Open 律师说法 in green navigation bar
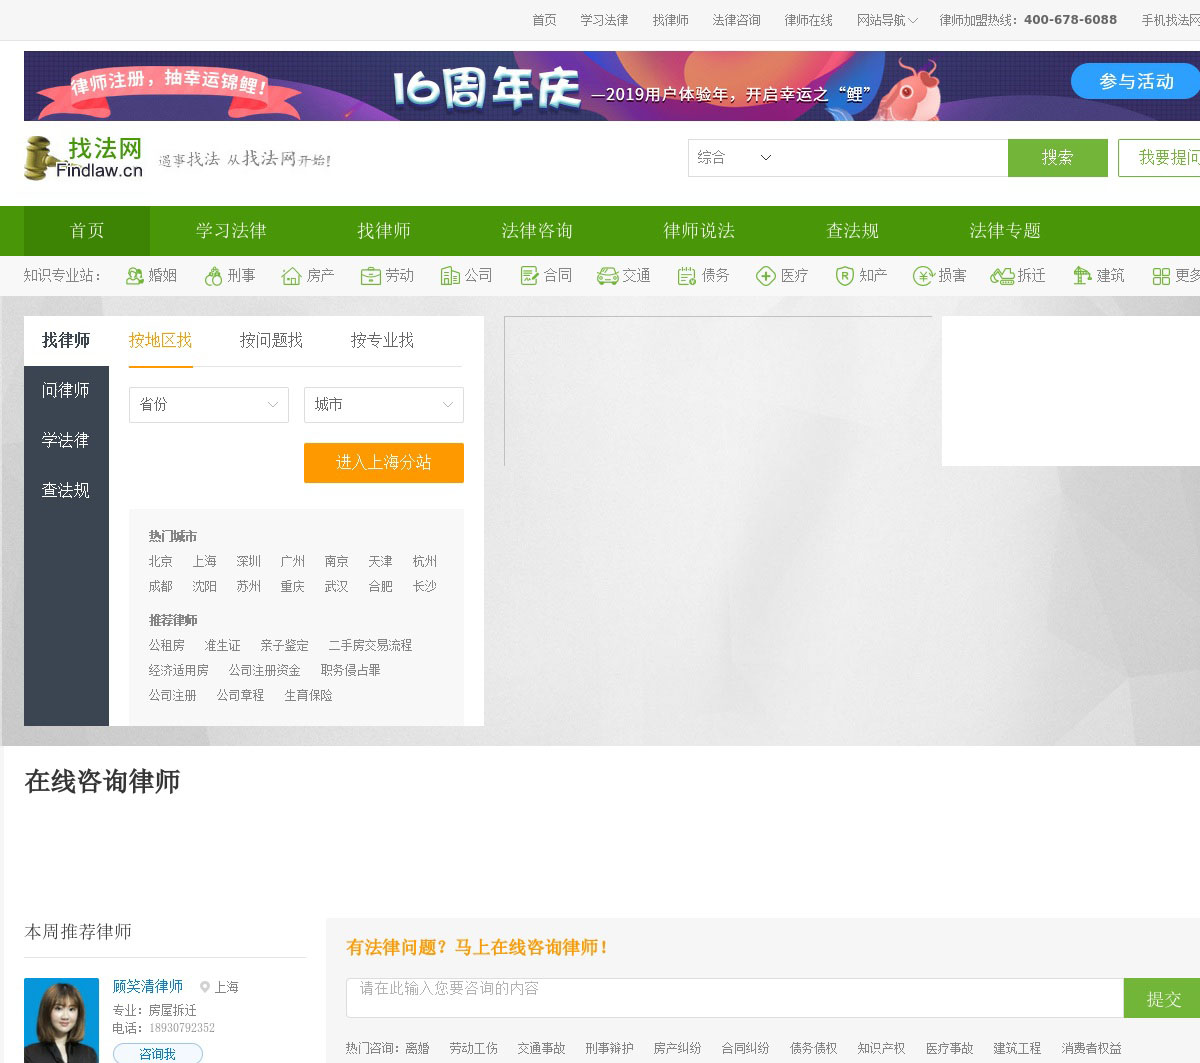Image resolution: width=1200 pixels, height=1063 pixels. [699, 231]
